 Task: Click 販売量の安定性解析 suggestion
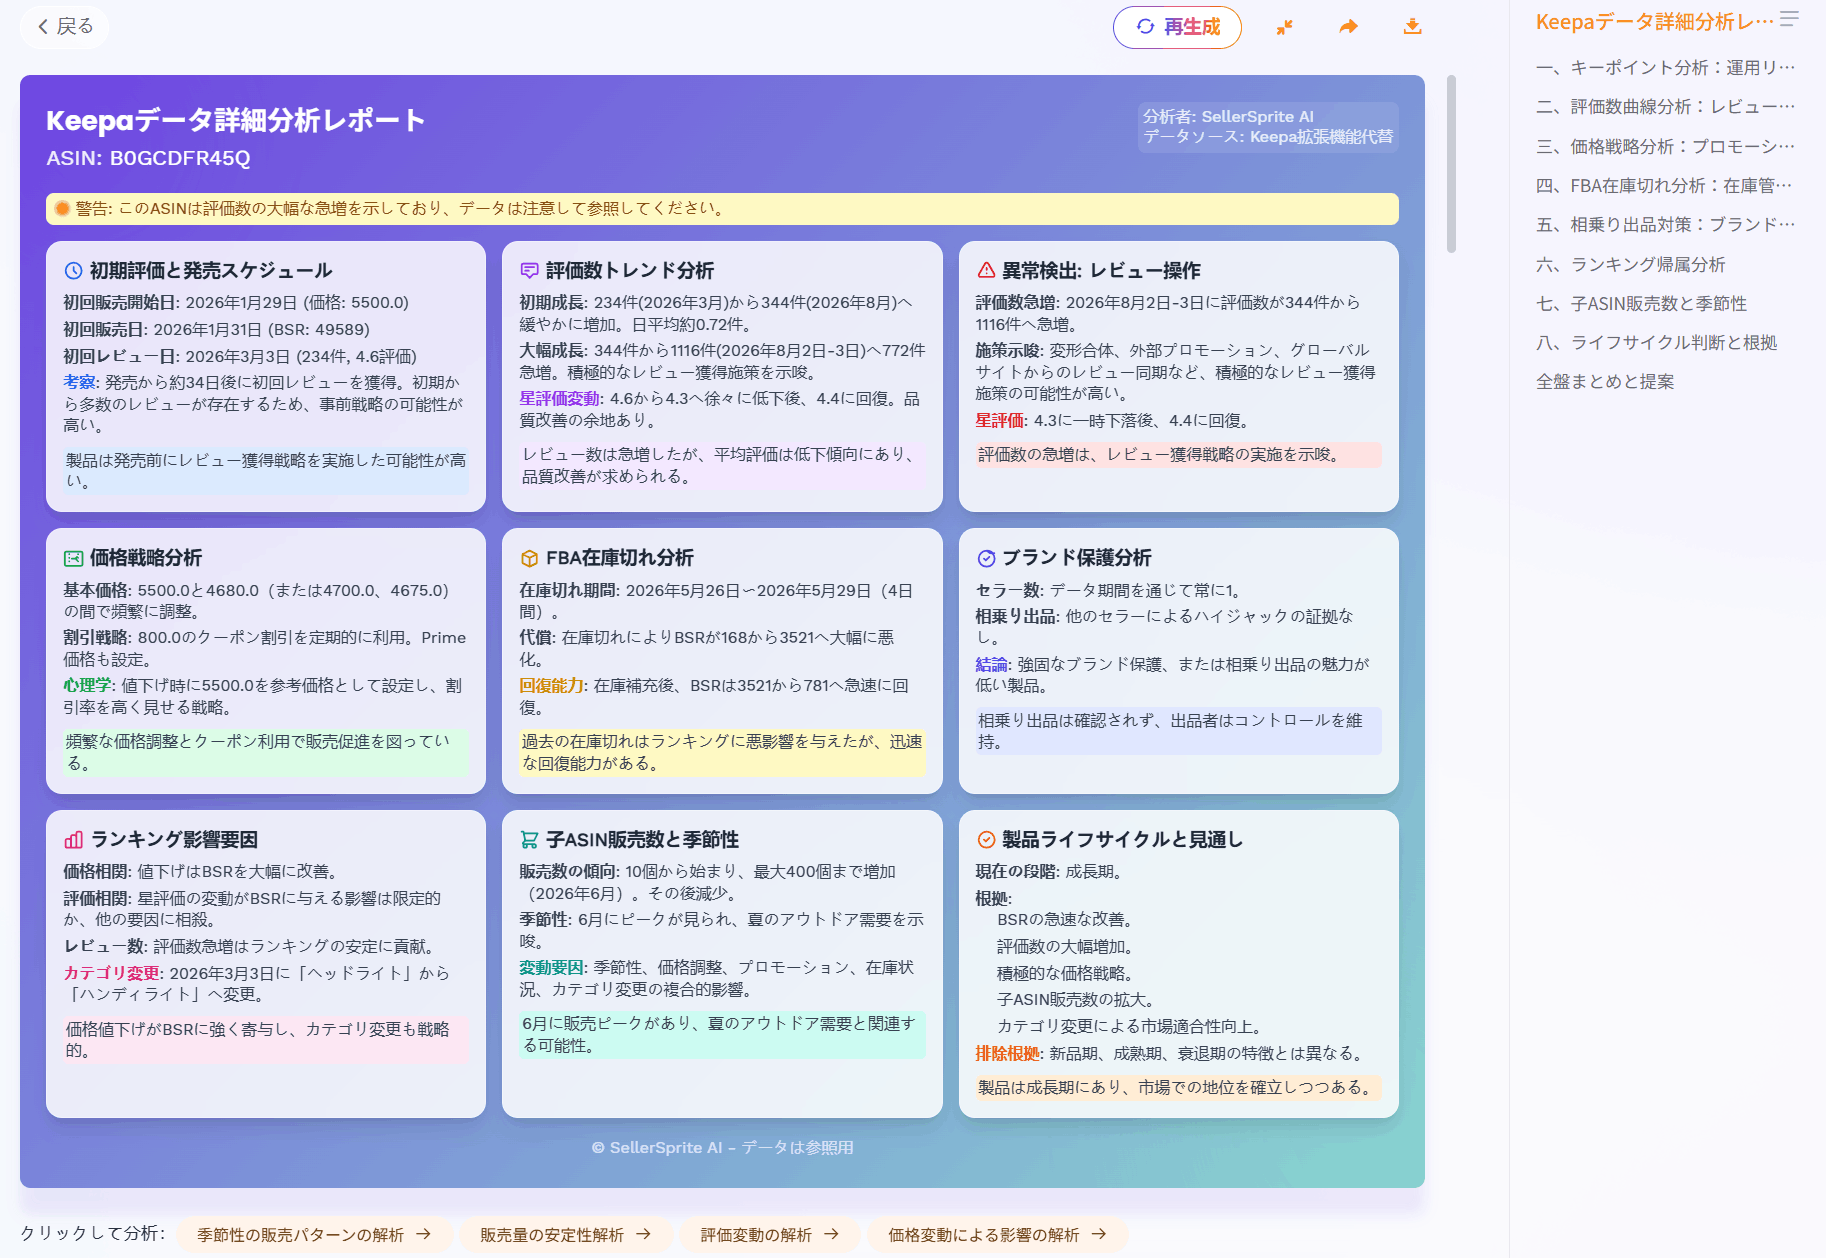[x=565, y=1235]
